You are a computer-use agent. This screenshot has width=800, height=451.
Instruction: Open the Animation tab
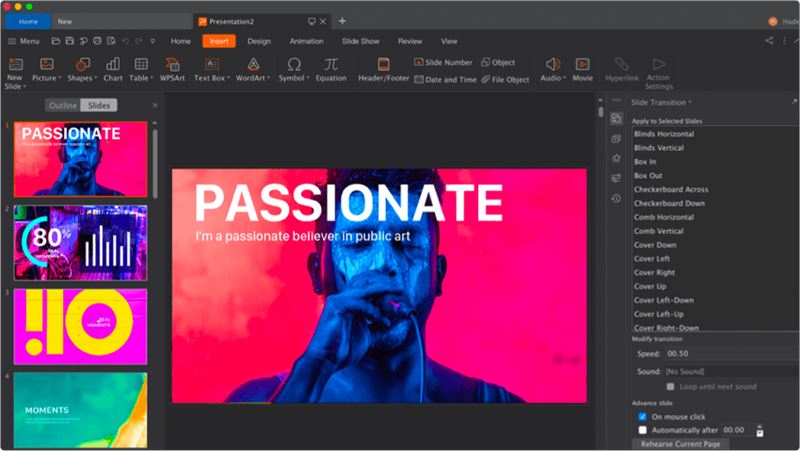(306, 41)
